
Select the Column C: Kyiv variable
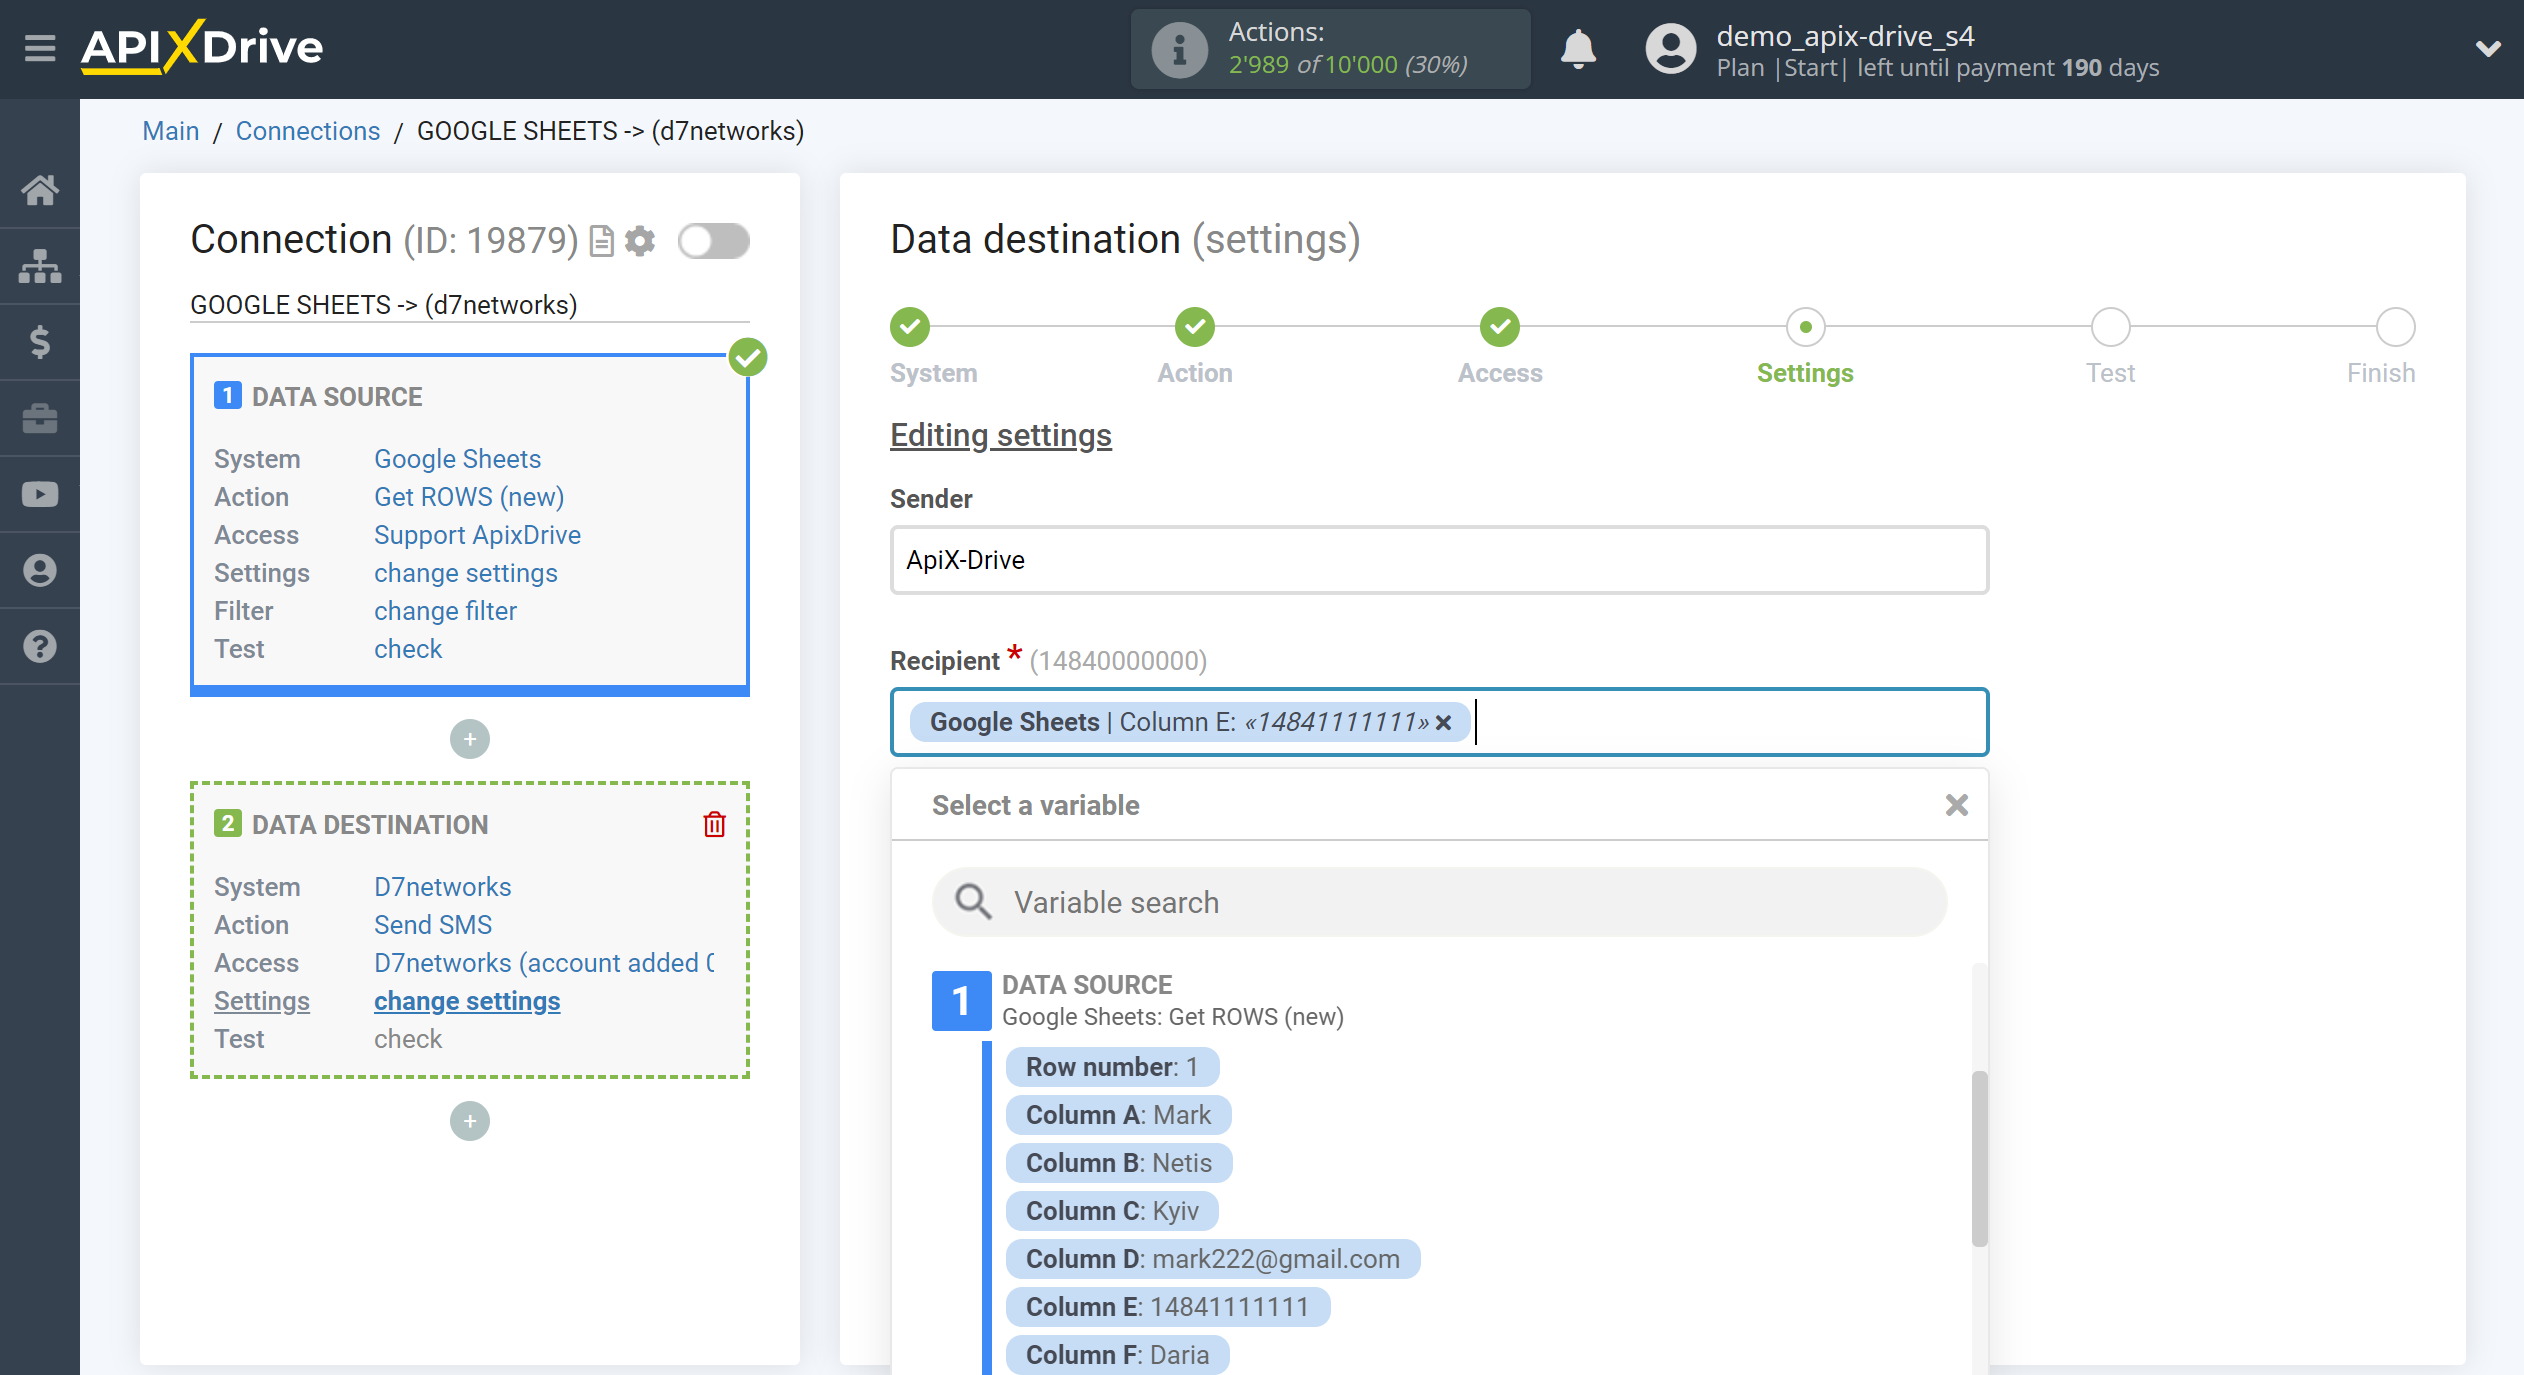point(1112,1211)
